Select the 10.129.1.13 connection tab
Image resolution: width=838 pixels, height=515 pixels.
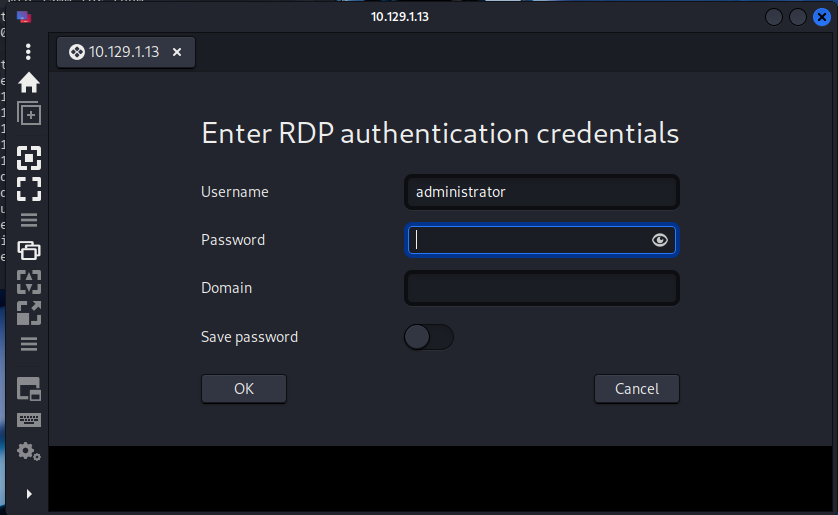pyautogui.click(x=126, y=52)
